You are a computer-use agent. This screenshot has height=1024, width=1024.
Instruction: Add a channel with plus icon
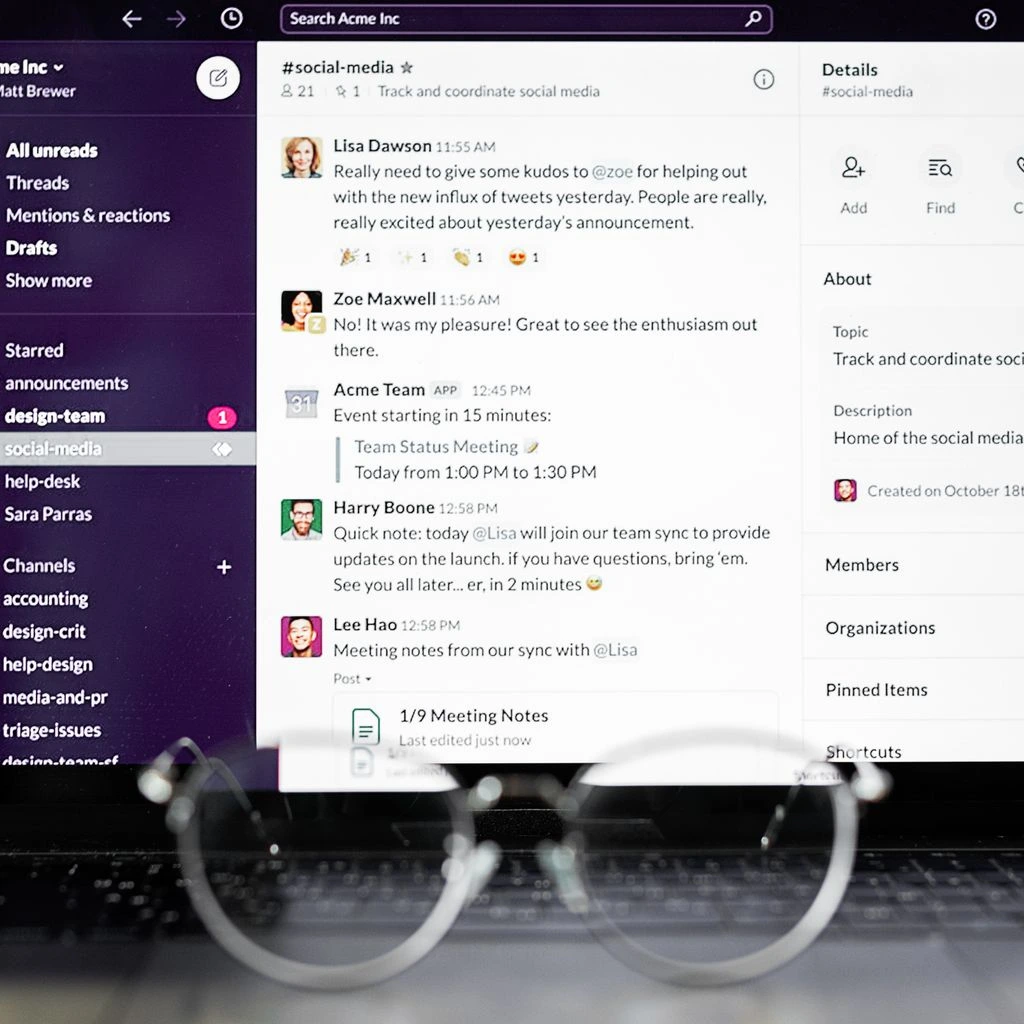224,567
